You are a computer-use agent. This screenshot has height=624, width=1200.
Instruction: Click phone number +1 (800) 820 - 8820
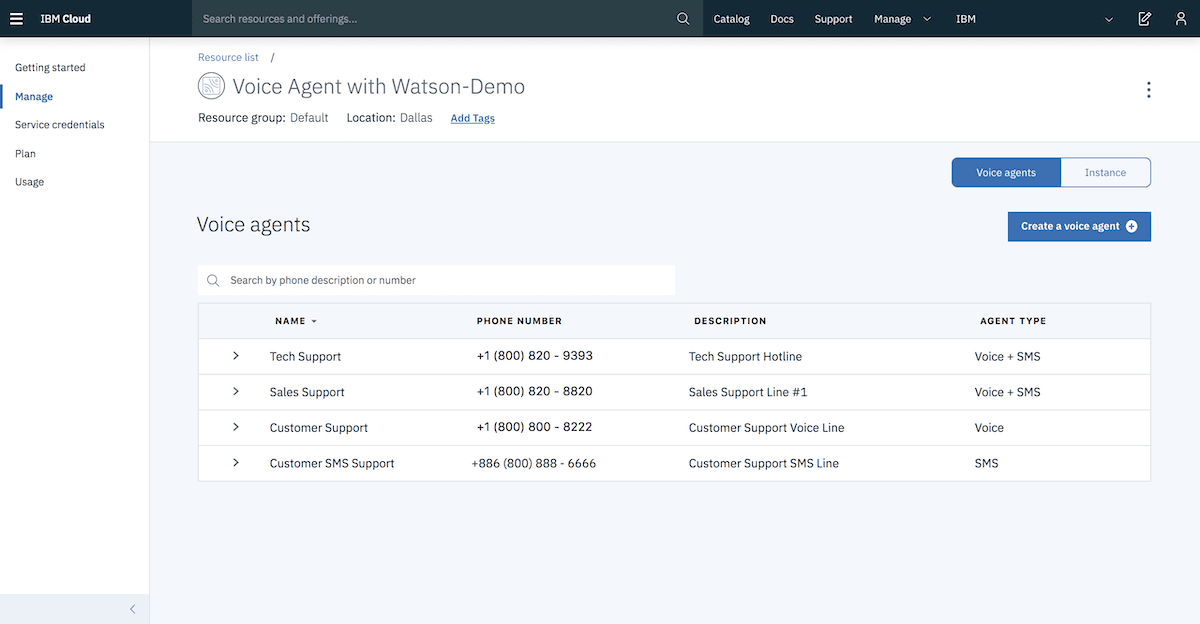535,392
